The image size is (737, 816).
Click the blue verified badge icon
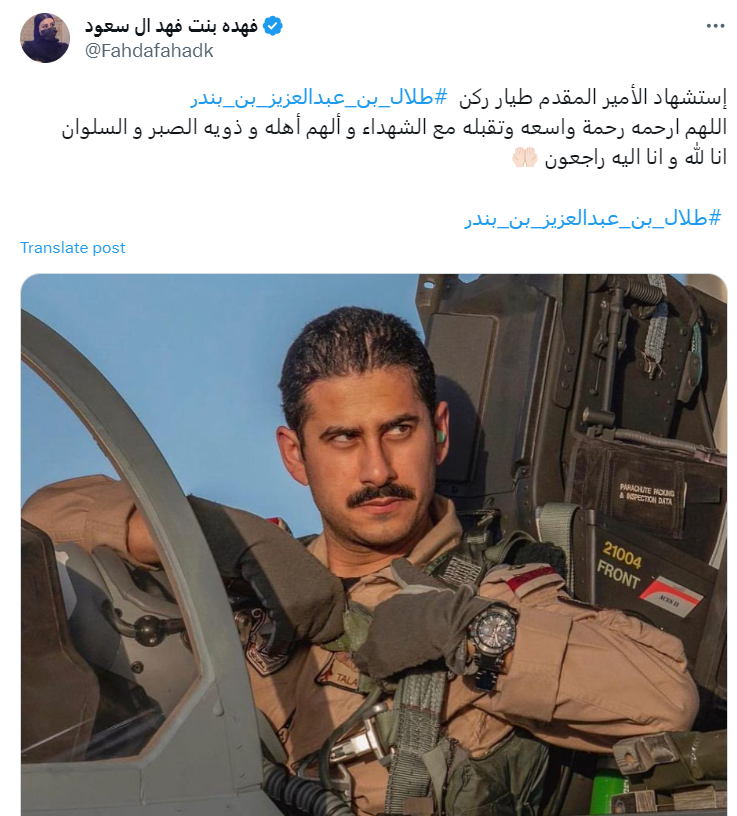point(273,26)
